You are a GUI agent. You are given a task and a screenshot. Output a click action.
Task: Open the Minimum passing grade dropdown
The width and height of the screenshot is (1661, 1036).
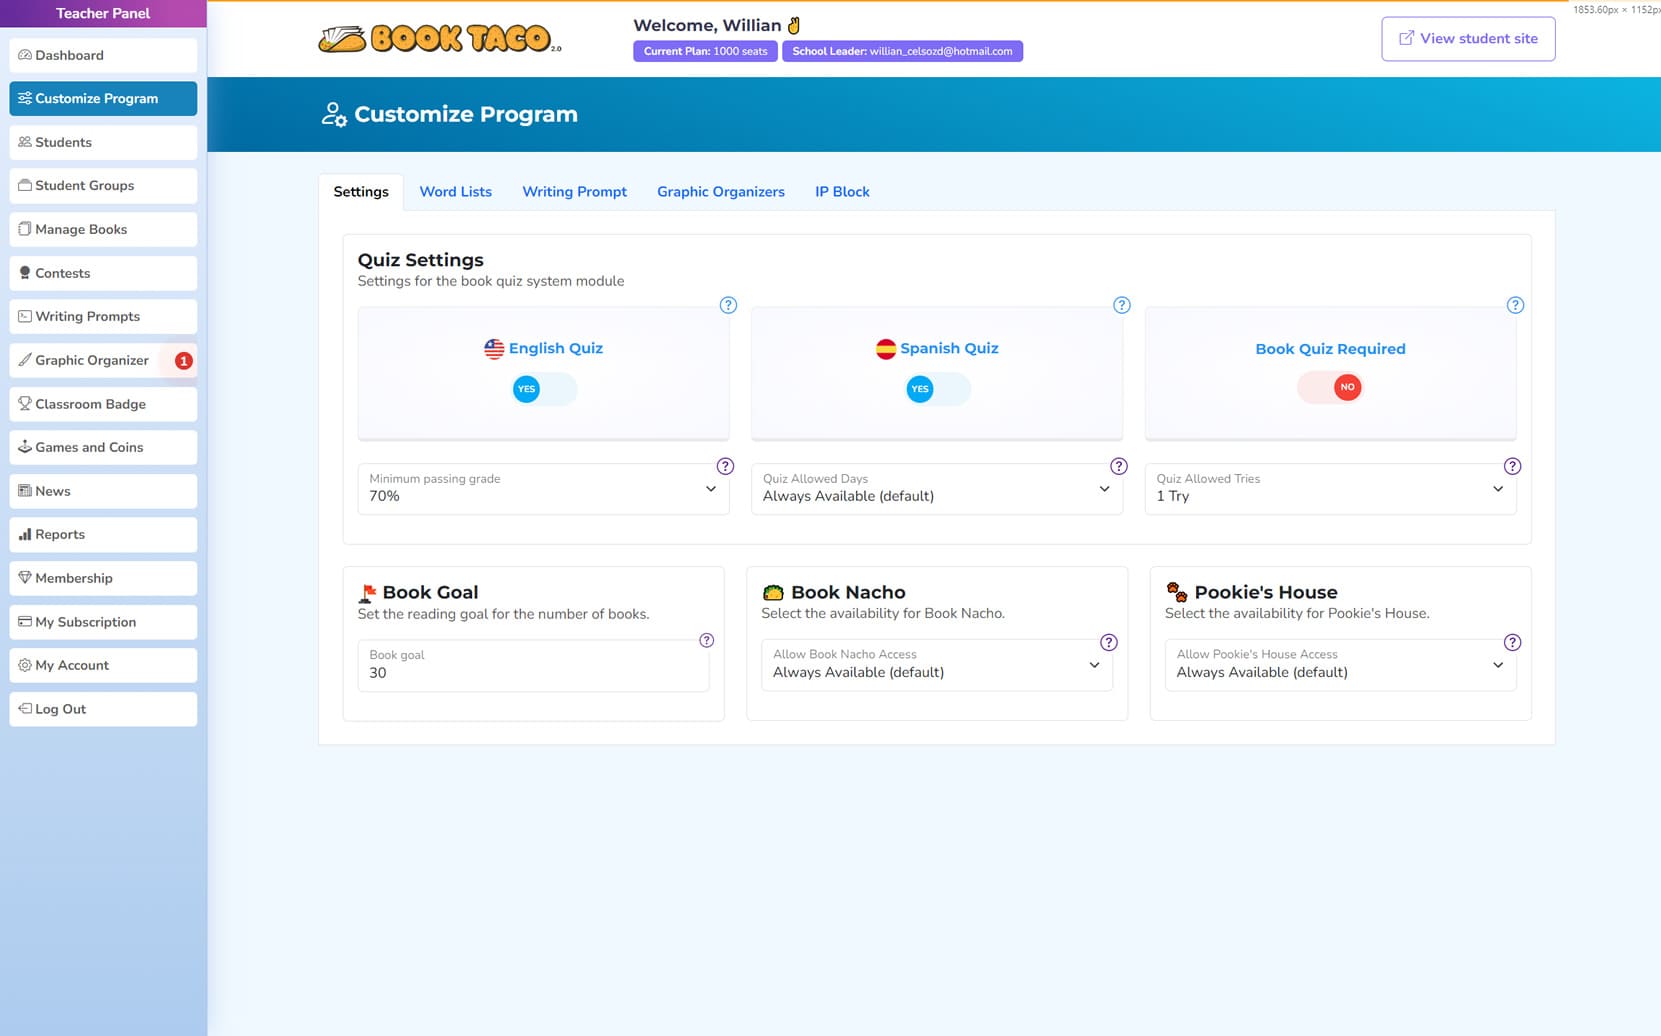pos(543,489)
